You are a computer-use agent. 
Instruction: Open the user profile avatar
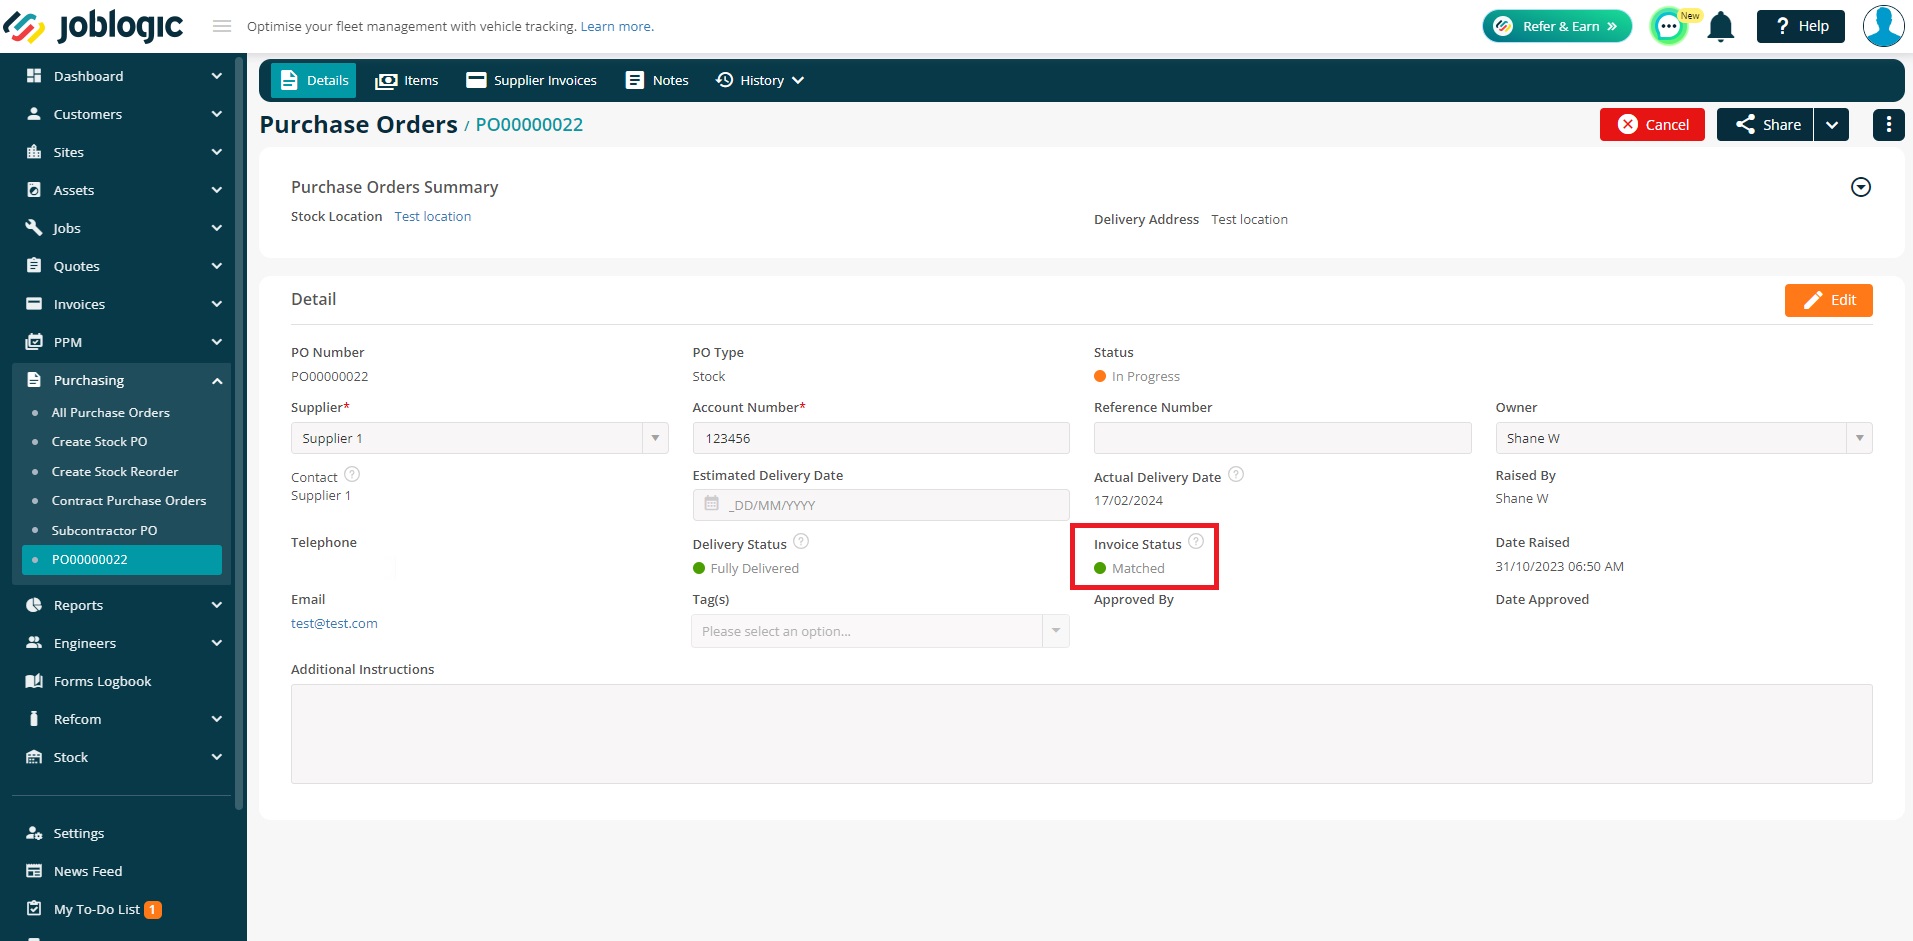[1883, 26]
